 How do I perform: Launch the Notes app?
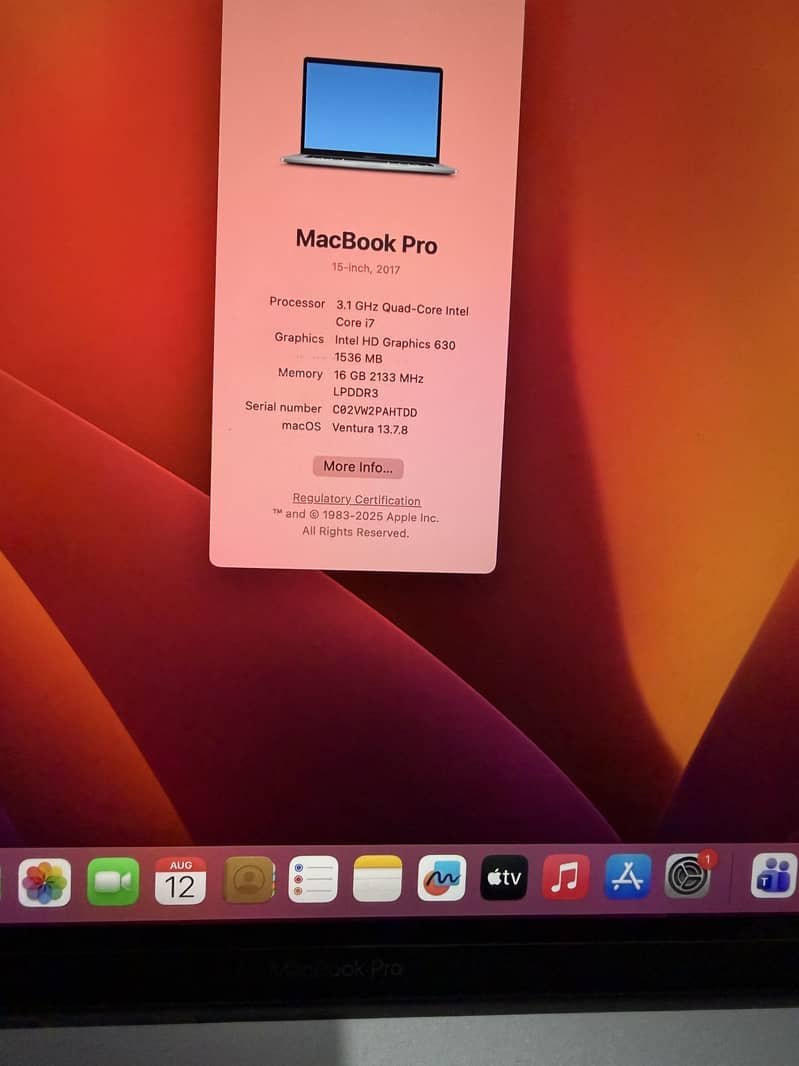point(377,878)
